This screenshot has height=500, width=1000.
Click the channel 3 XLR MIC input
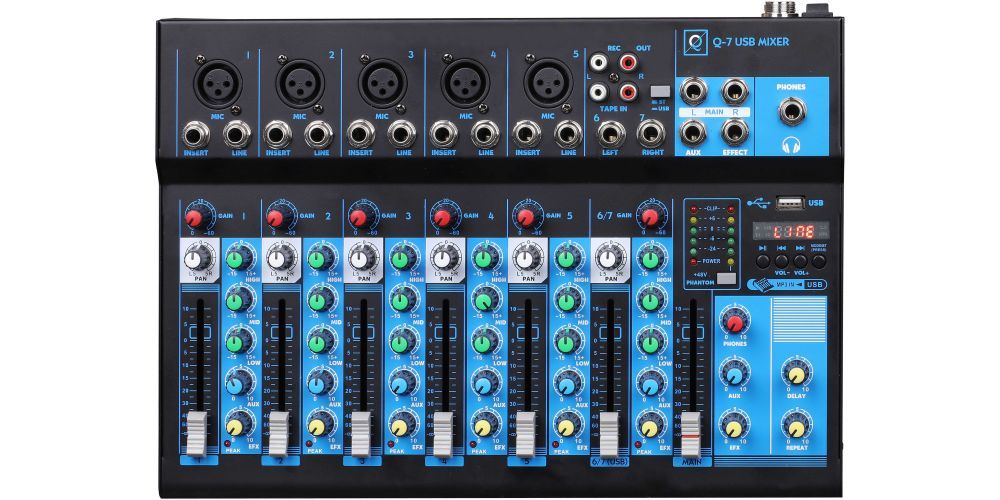pos(383,83)
